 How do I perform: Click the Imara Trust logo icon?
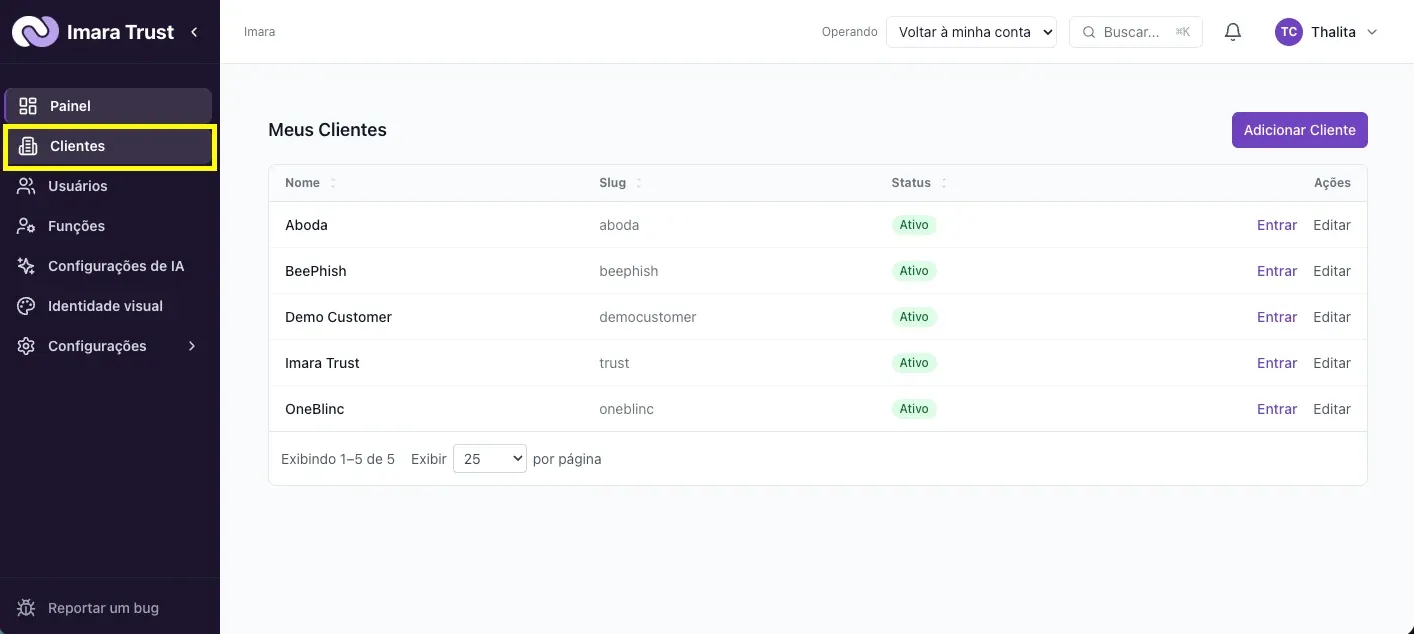[x=35, y=32]
